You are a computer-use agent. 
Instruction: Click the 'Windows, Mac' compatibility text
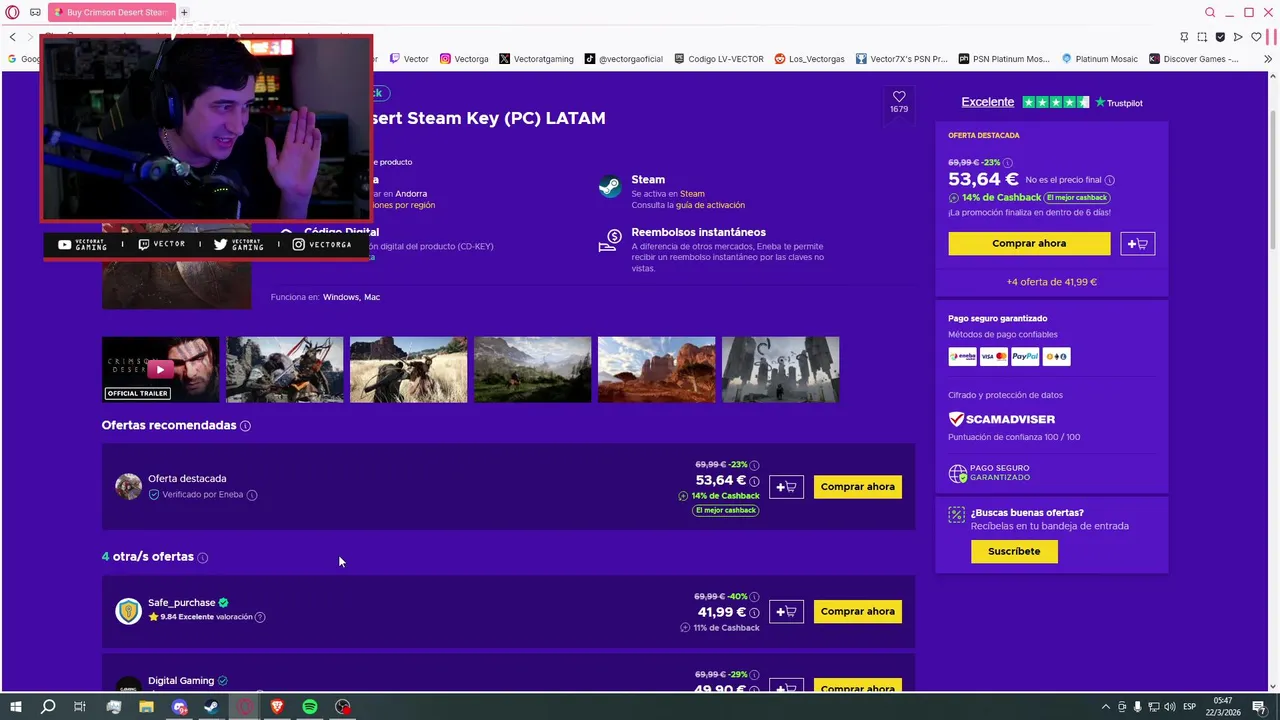(351, 297)
